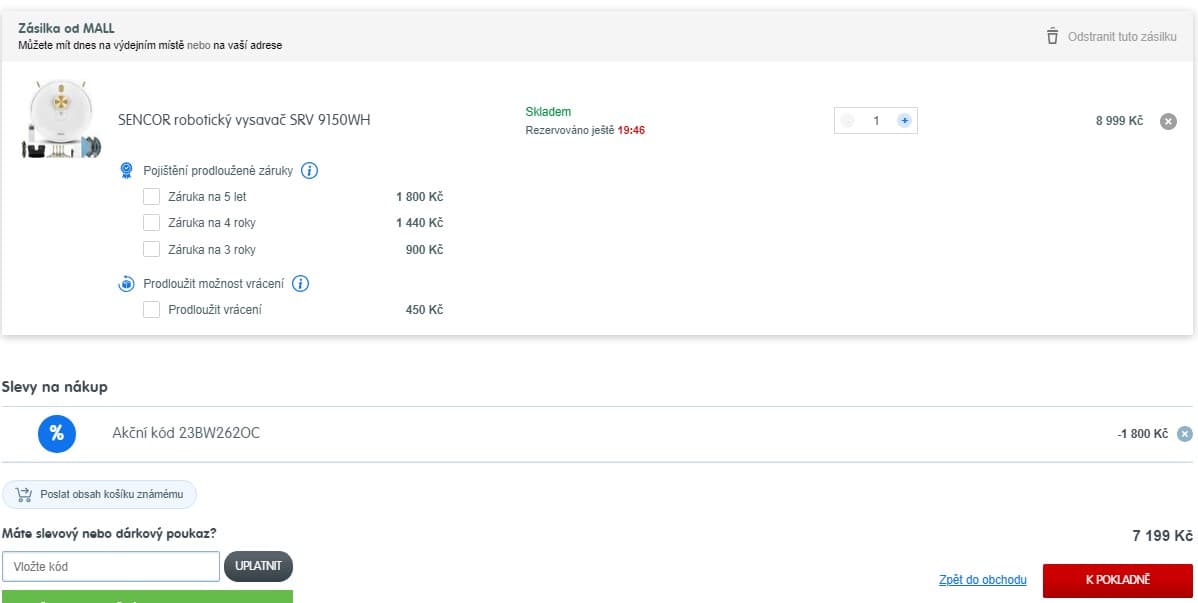Click the Prodloužit možnost vrácení label
1198x603 pixels.
click(x=213, y=284)
